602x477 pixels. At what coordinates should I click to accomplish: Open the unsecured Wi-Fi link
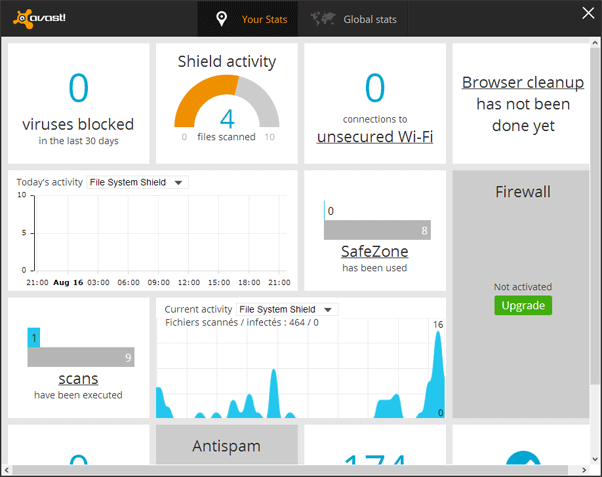(375, 137)
